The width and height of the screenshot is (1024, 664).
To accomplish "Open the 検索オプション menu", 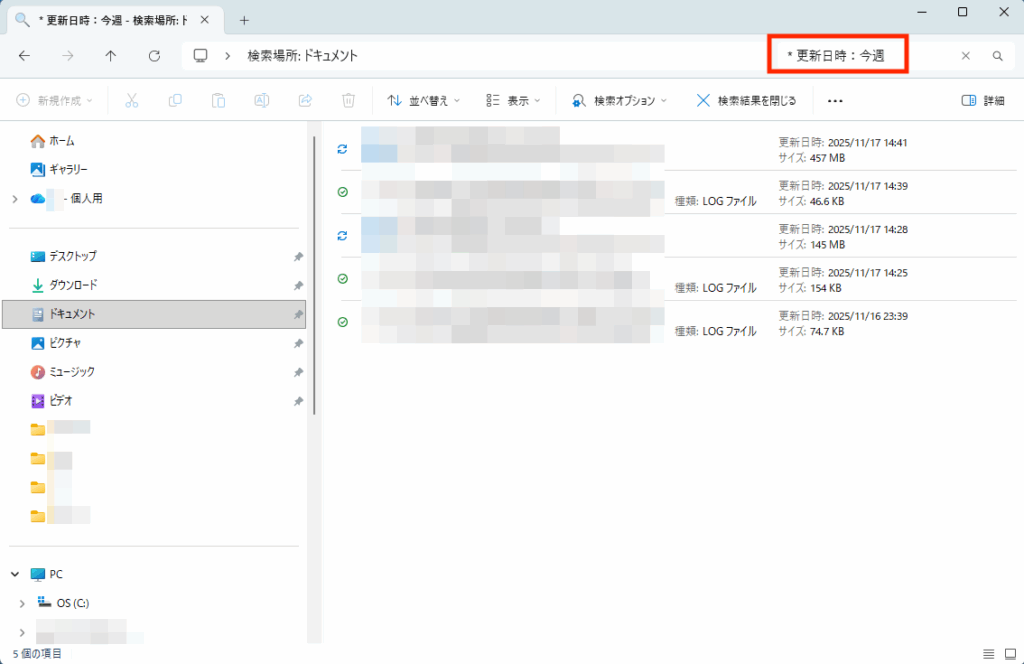I will tap(618, 100).
